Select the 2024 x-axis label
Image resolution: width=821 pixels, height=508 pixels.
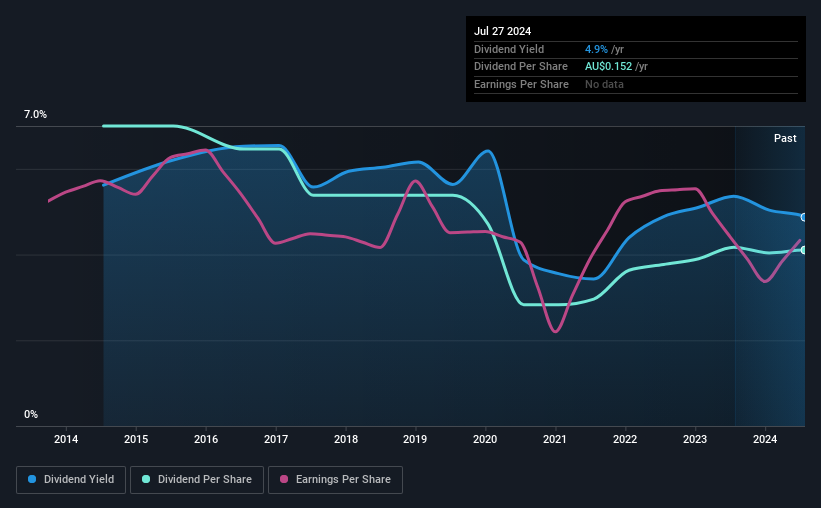pyautogui.click(x=765, y=439)
